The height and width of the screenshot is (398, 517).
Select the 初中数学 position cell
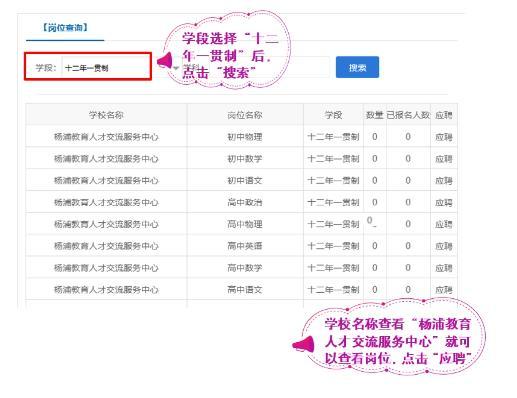point(245,159)
